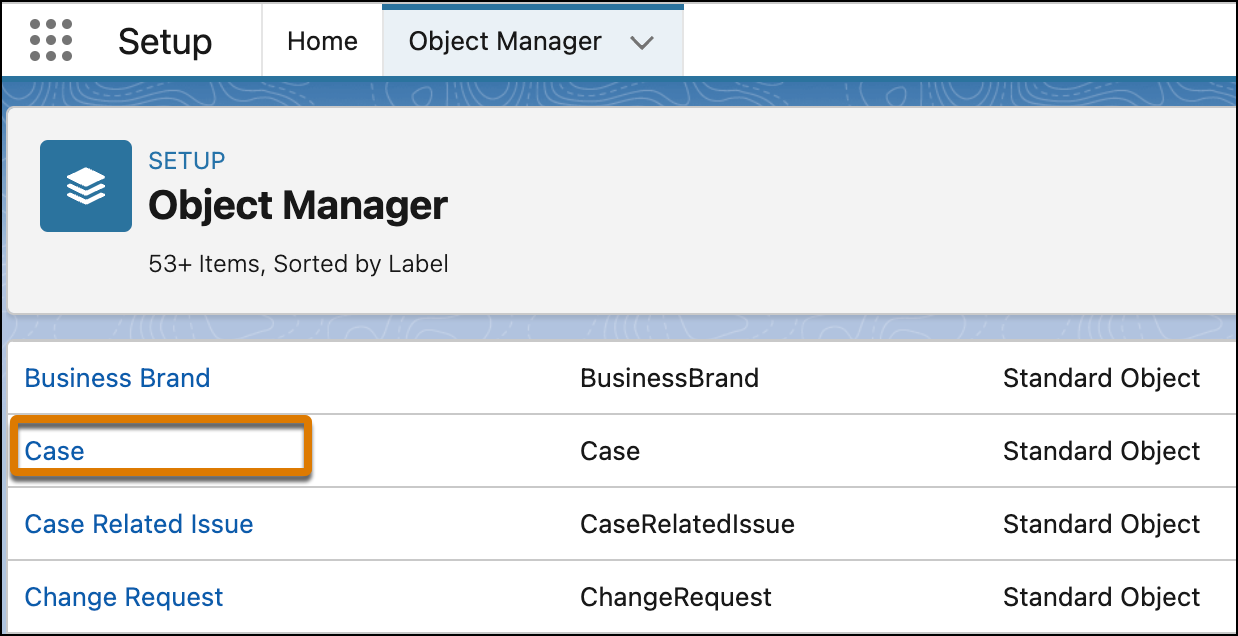Click the Setup title in the header

point(164,42)
